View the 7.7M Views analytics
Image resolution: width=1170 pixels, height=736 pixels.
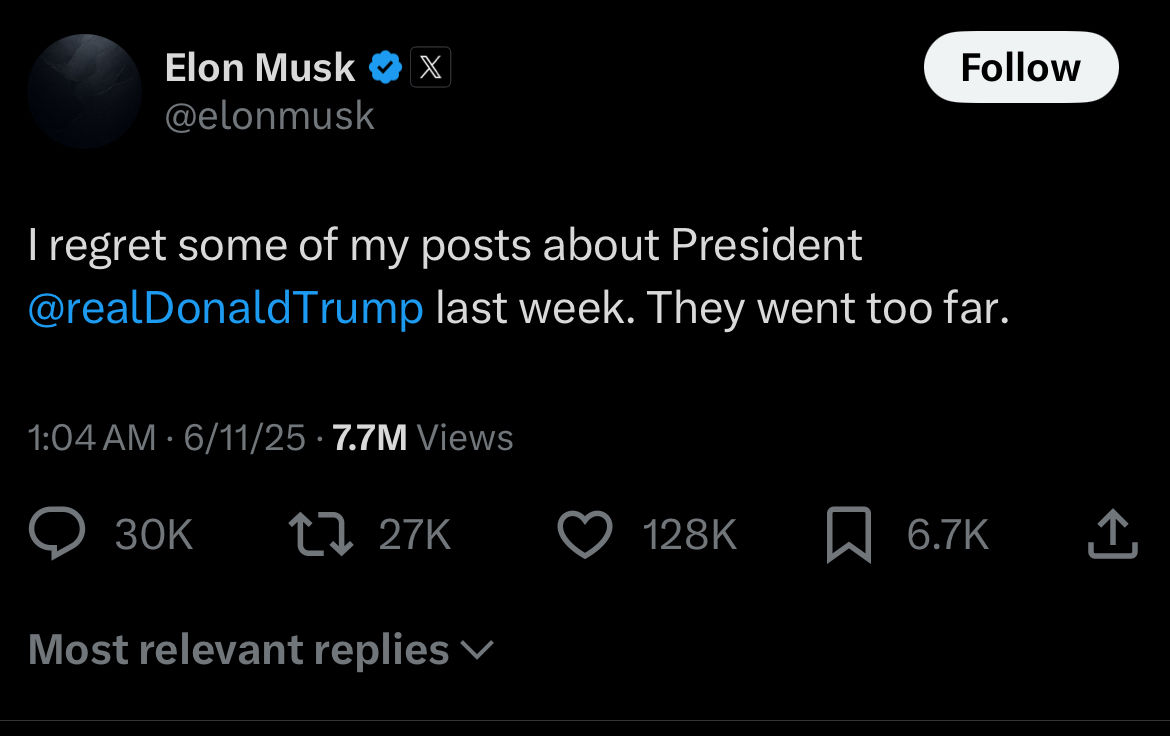click(x=422, y=438)
